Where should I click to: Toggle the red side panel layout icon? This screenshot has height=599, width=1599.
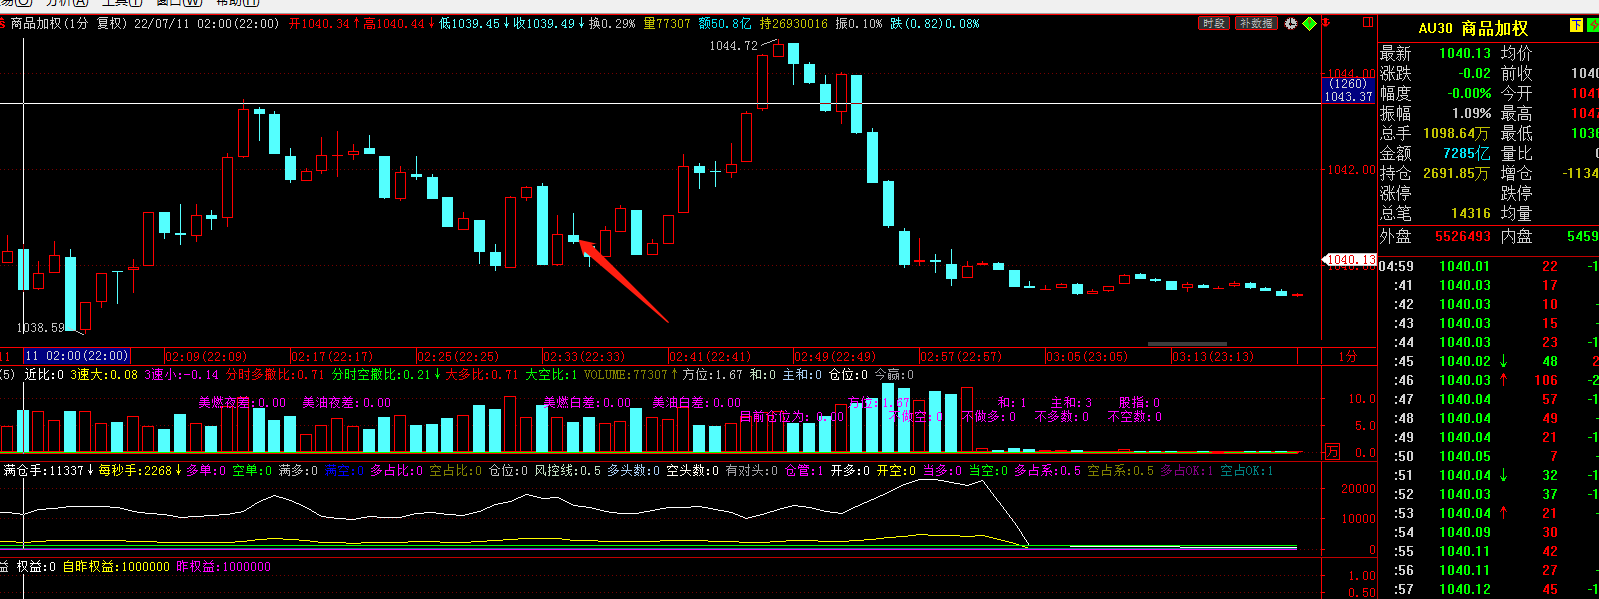[x=1369, y=22]
